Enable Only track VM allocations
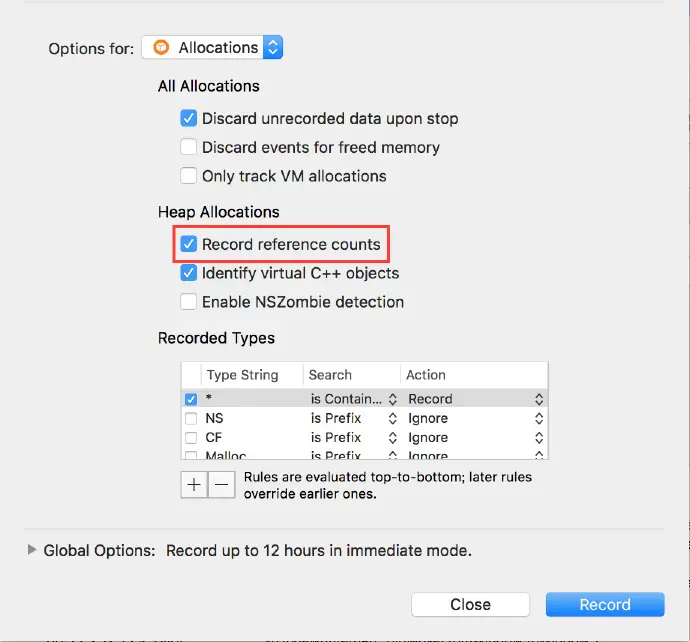The height and width of the screenshot is (642, 690). [188, 176]
